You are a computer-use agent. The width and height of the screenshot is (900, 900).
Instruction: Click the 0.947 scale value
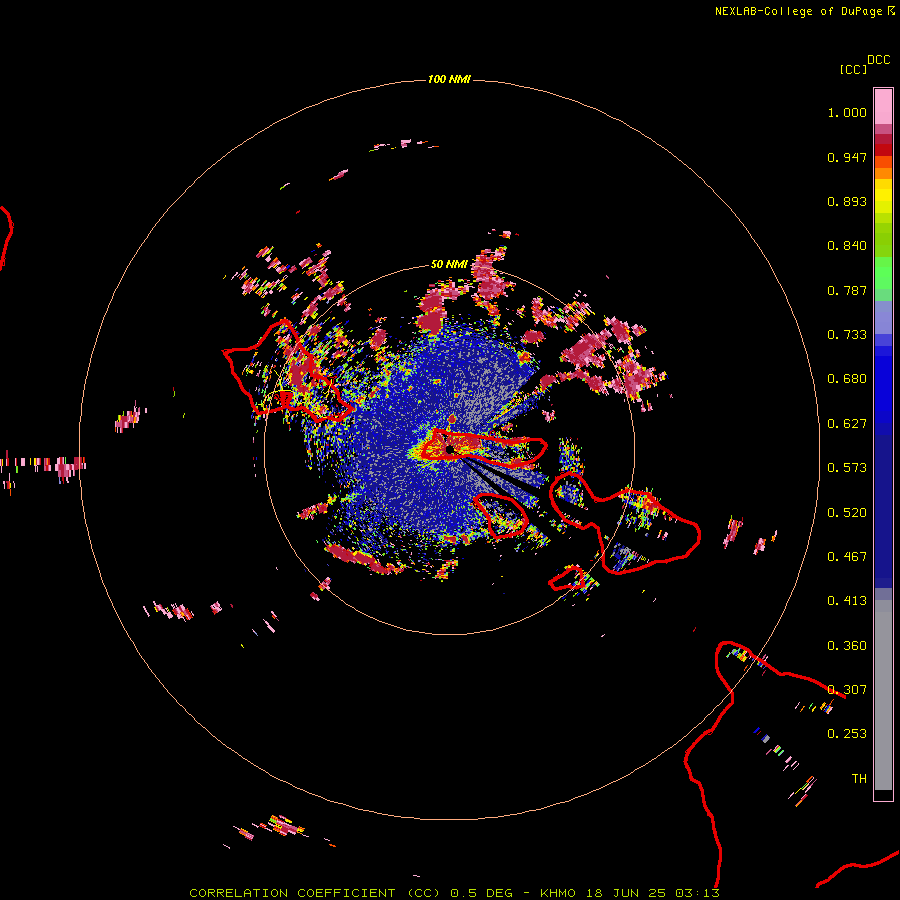[847, 157]
